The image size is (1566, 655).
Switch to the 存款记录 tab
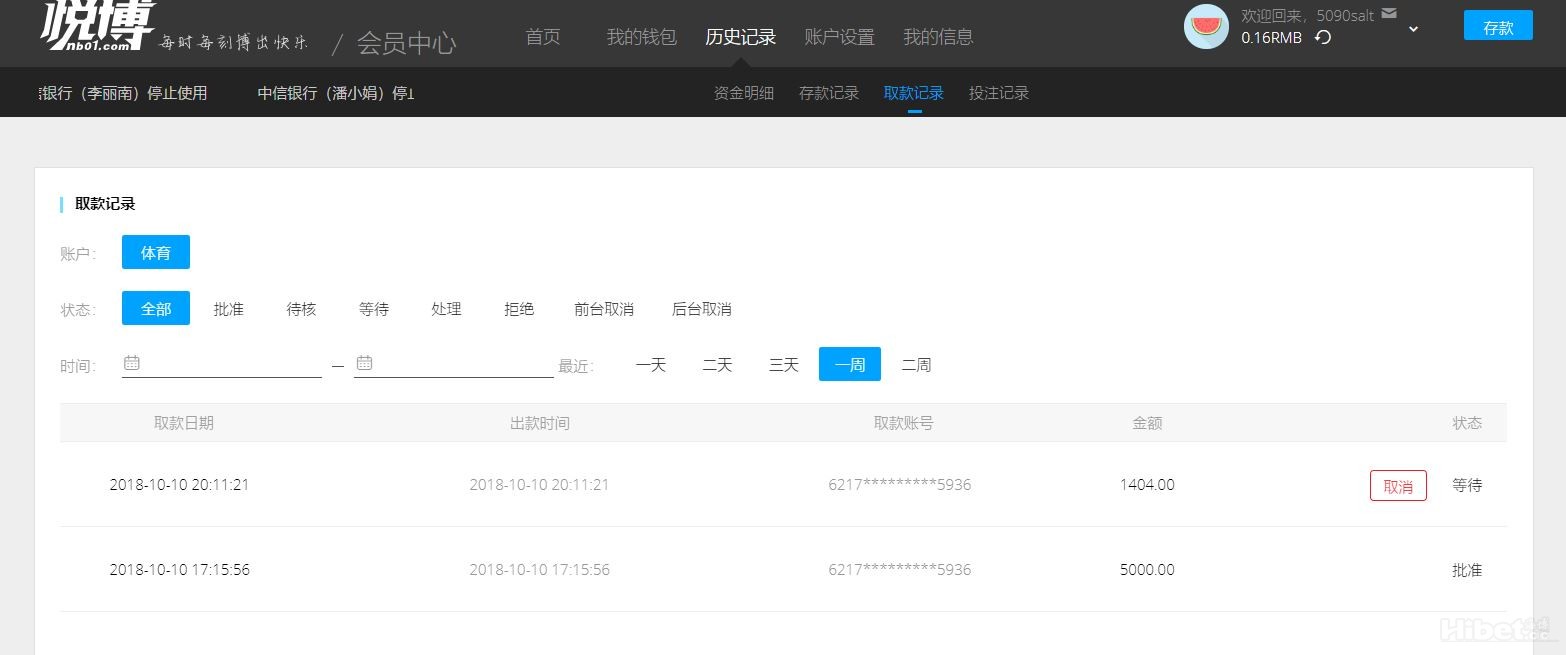click(828, 93)
